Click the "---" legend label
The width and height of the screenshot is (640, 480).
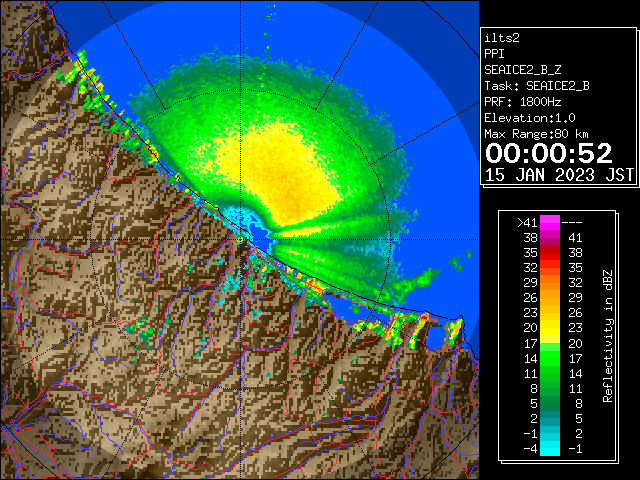click(x=572, y=223)
